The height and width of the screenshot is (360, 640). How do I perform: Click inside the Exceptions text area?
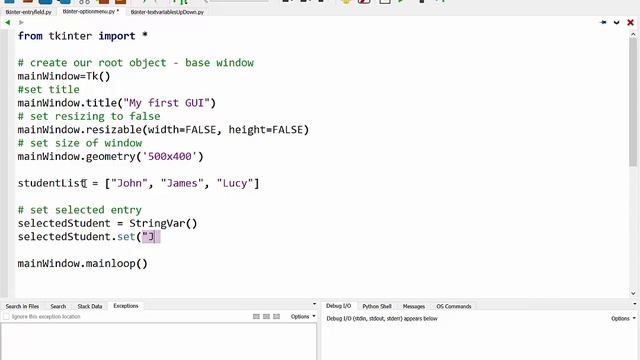[158, 342]
